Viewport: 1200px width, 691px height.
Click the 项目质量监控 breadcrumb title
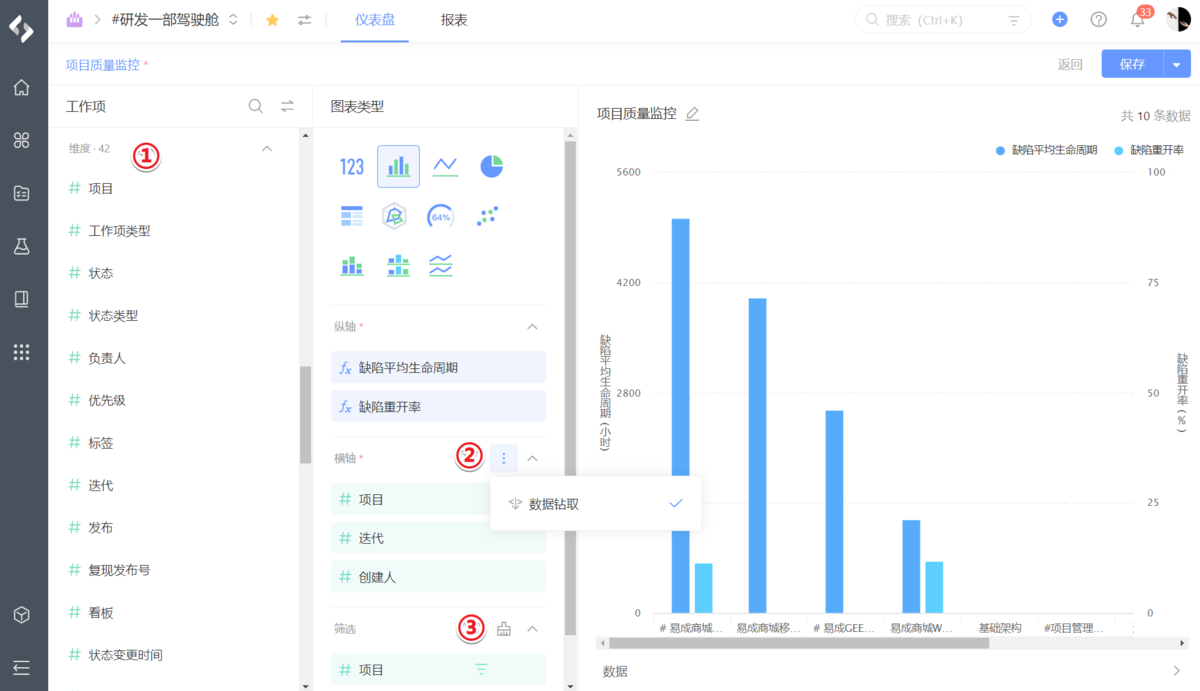(103, 64)
